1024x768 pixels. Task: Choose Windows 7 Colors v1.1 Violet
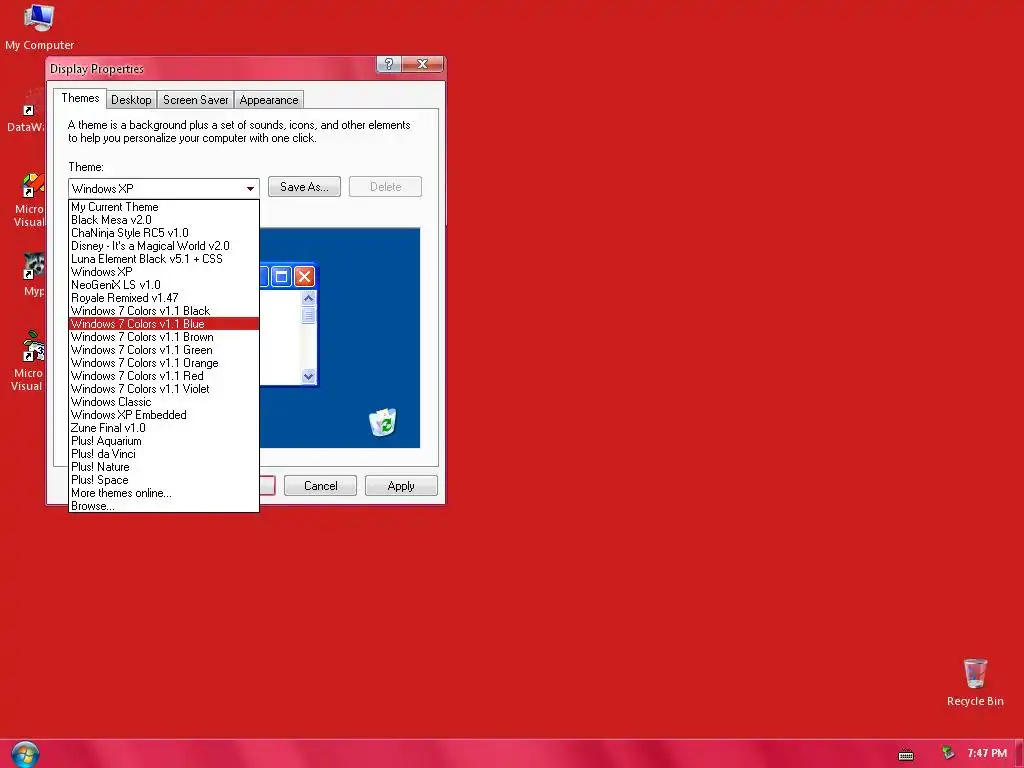click(164, 389)
